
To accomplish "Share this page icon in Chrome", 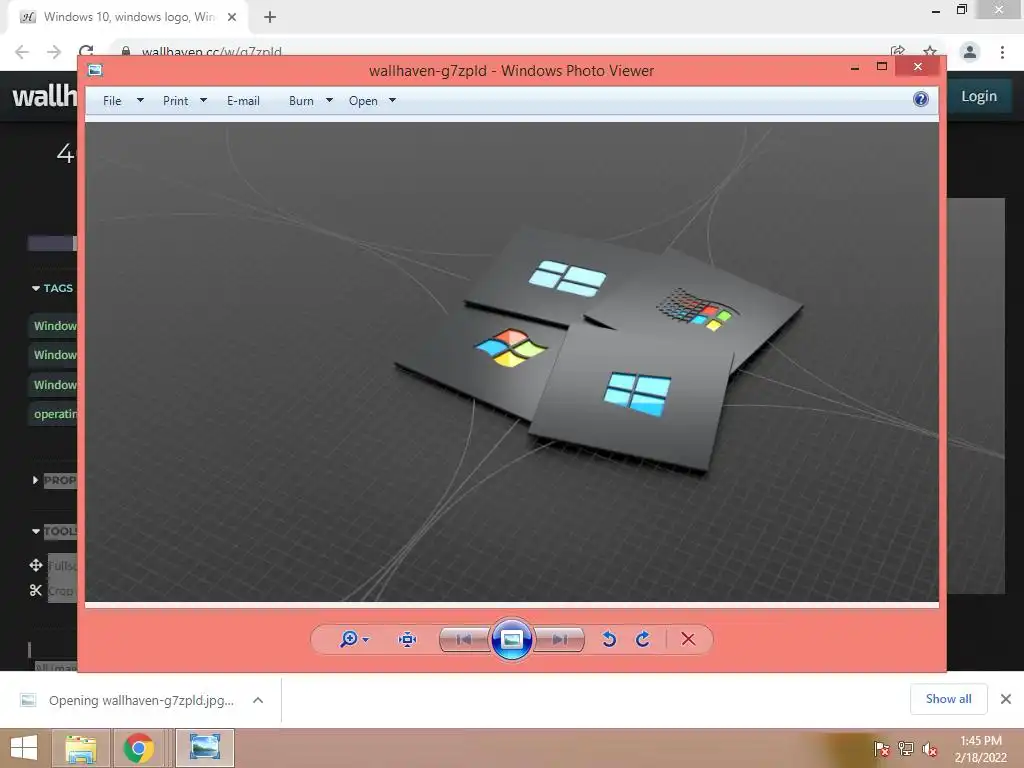I will 898,52.
